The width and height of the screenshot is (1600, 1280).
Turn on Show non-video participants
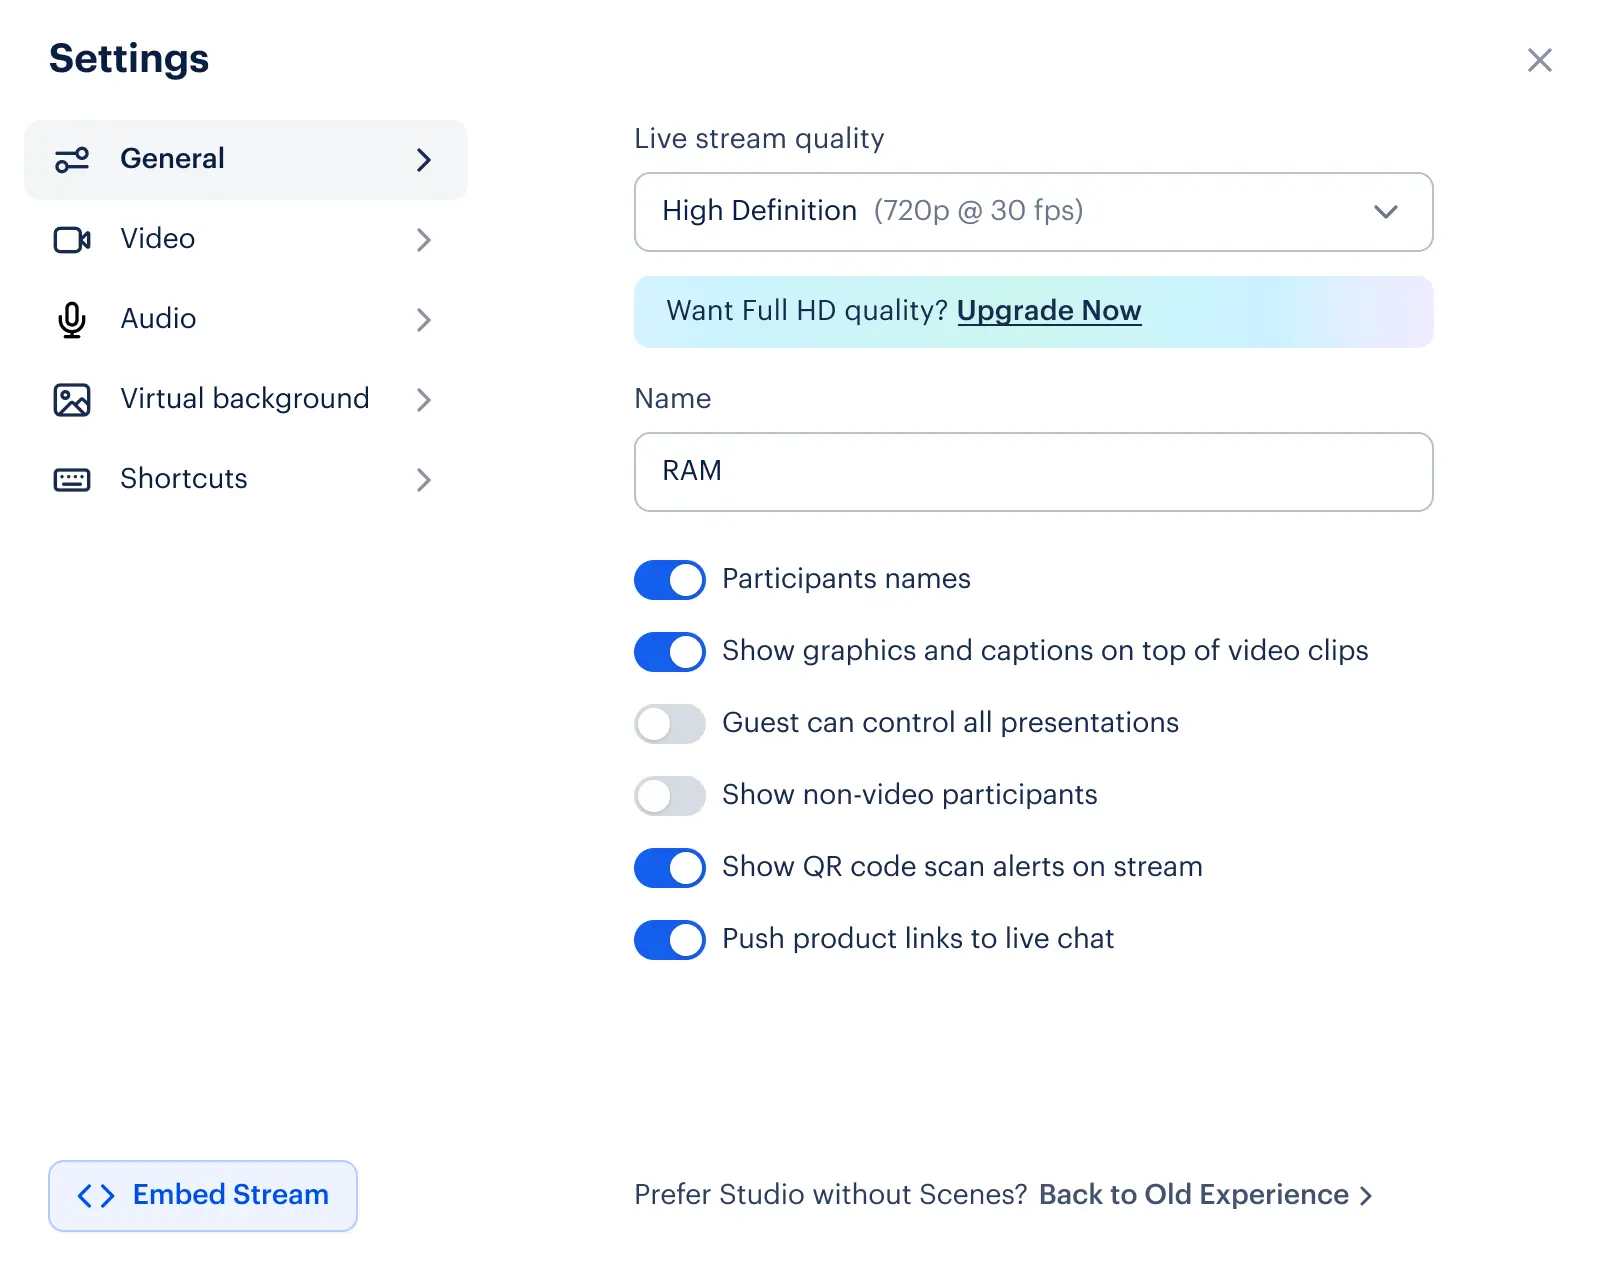pyautogui.click(x=670, y=796)
